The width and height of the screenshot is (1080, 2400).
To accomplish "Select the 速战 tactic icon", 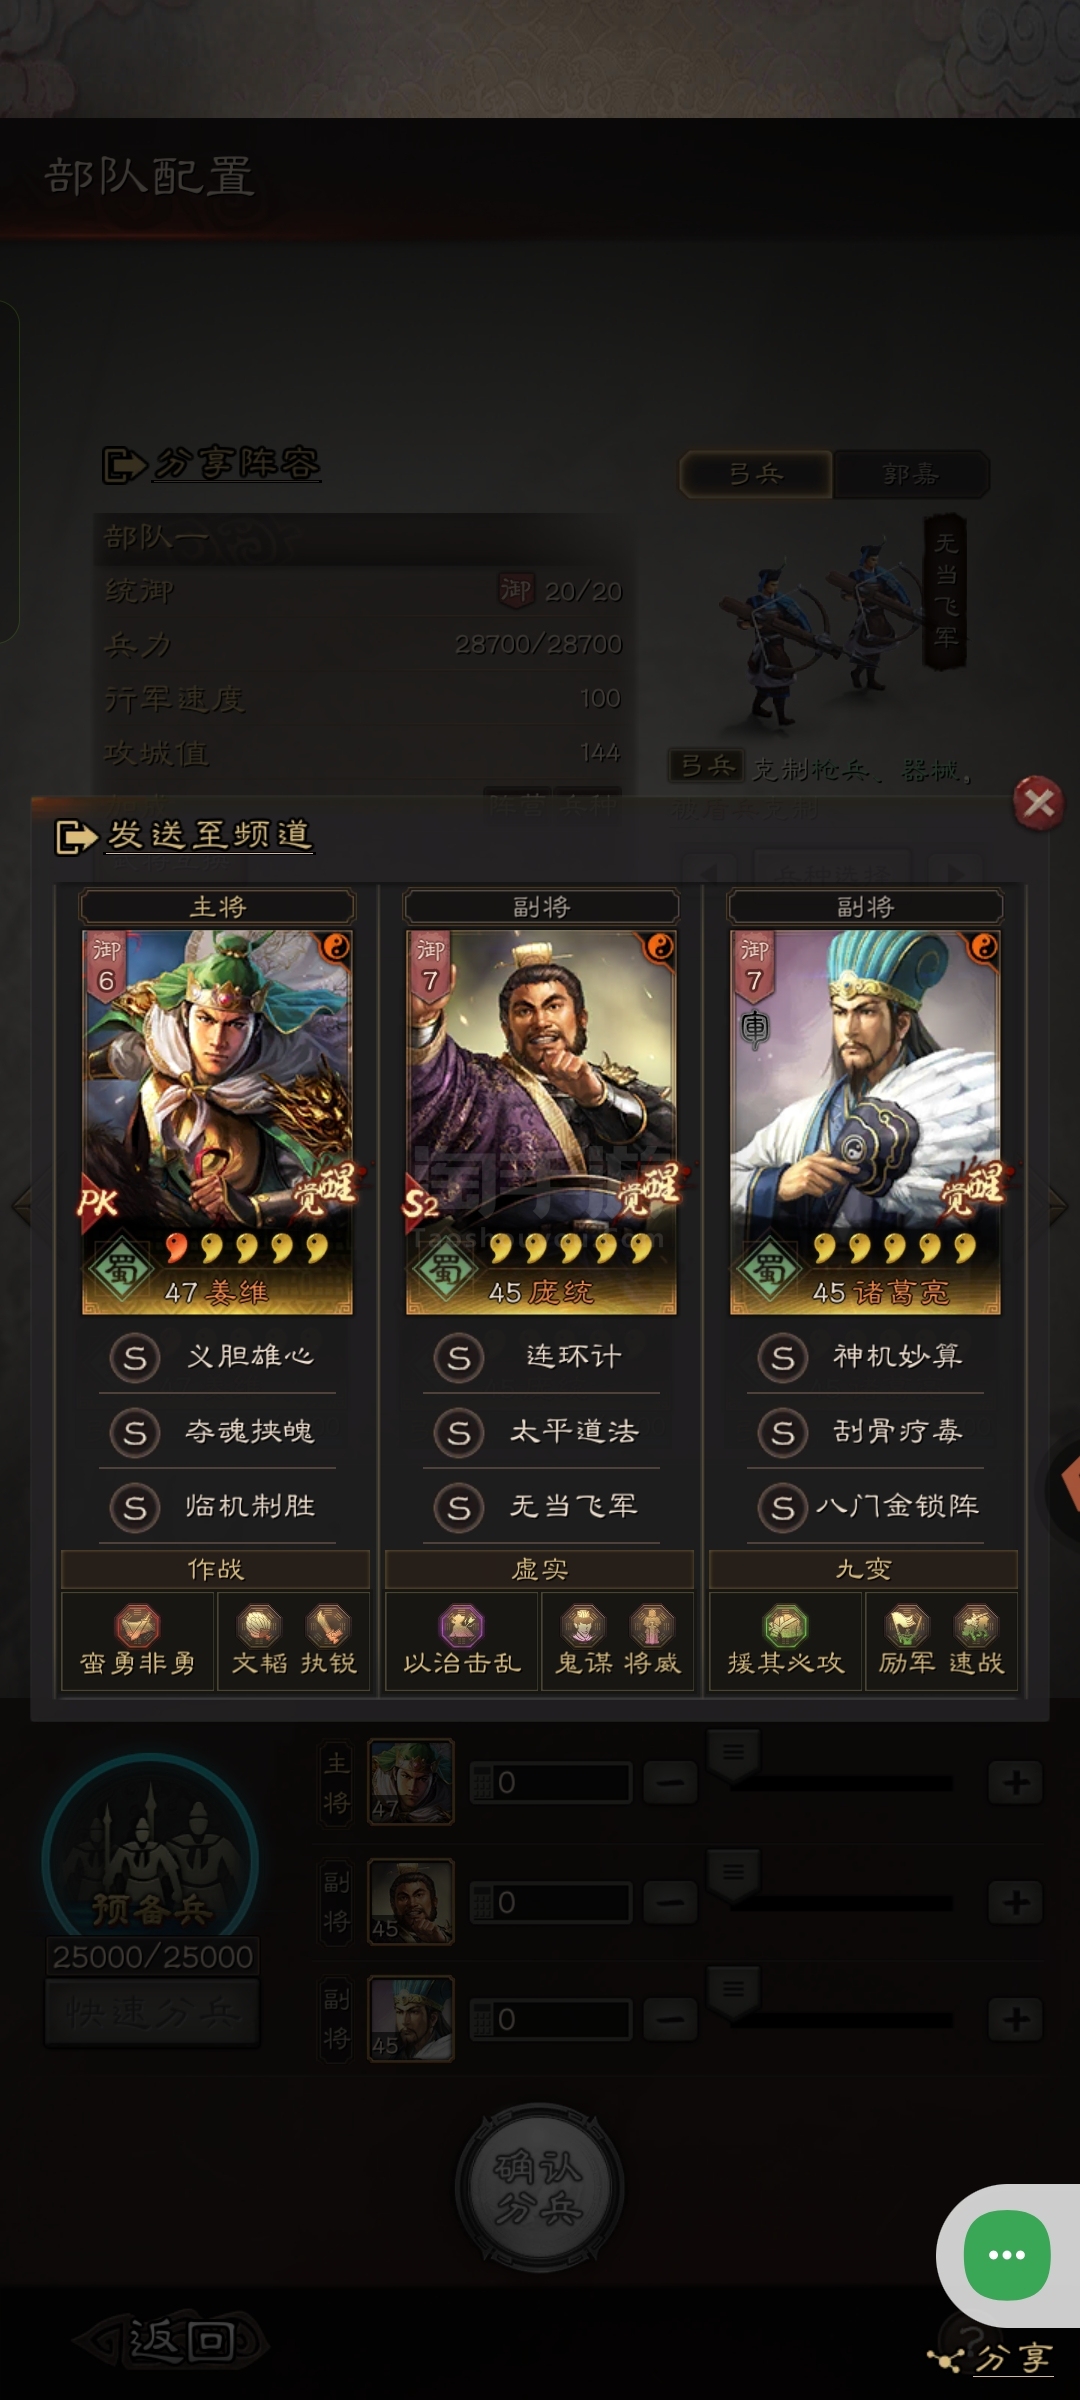I will click(x=976, y=1626).
